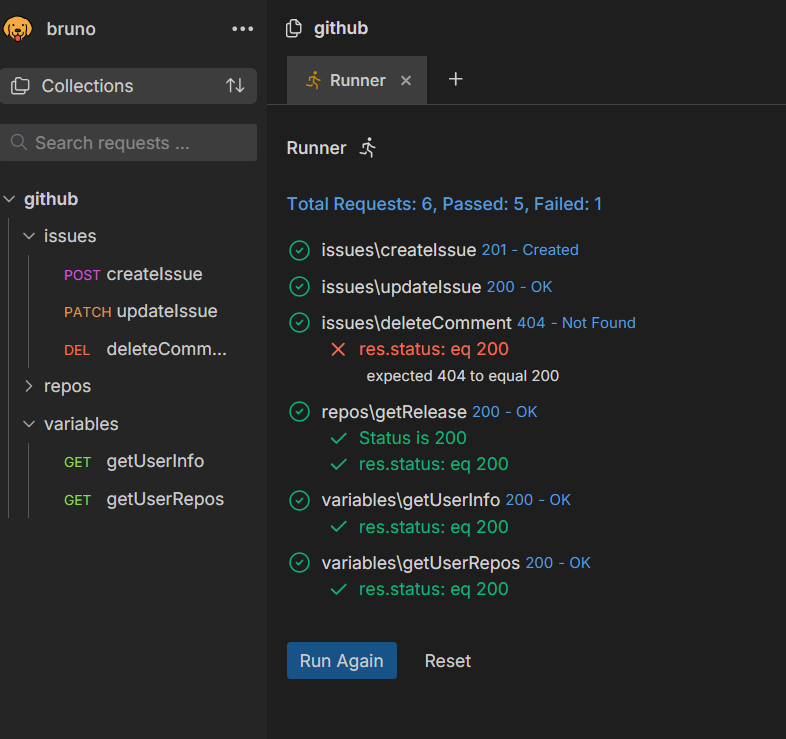Click the pass checkmark circle for updateIssue
Screen dimensions: 786x739
click(299, 287)
